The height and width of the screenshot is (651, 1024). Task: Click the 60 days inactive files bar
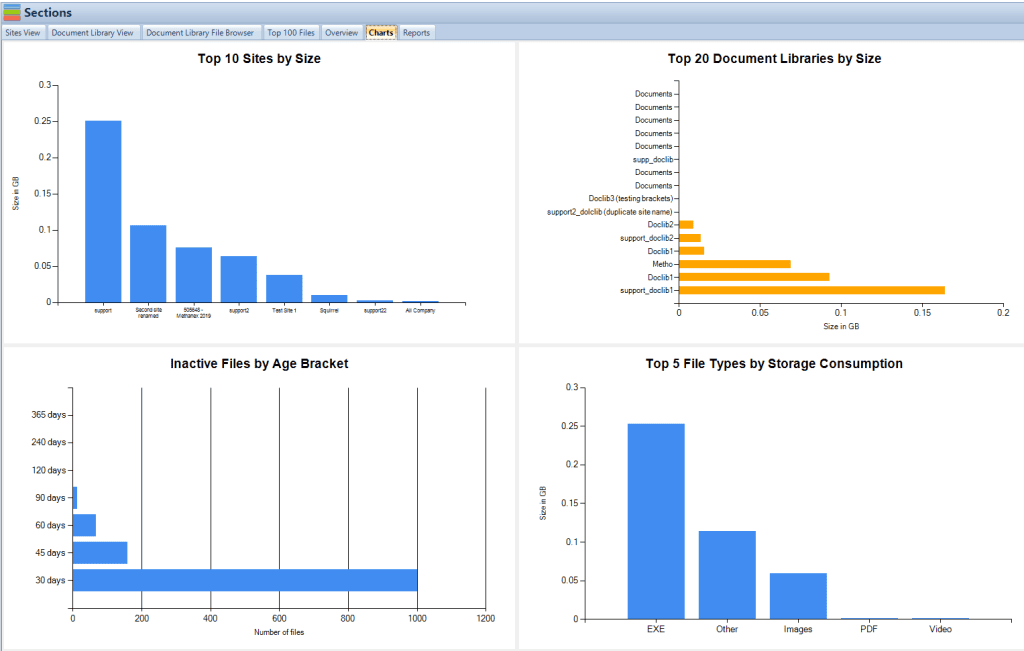click(x=84, y=525)
